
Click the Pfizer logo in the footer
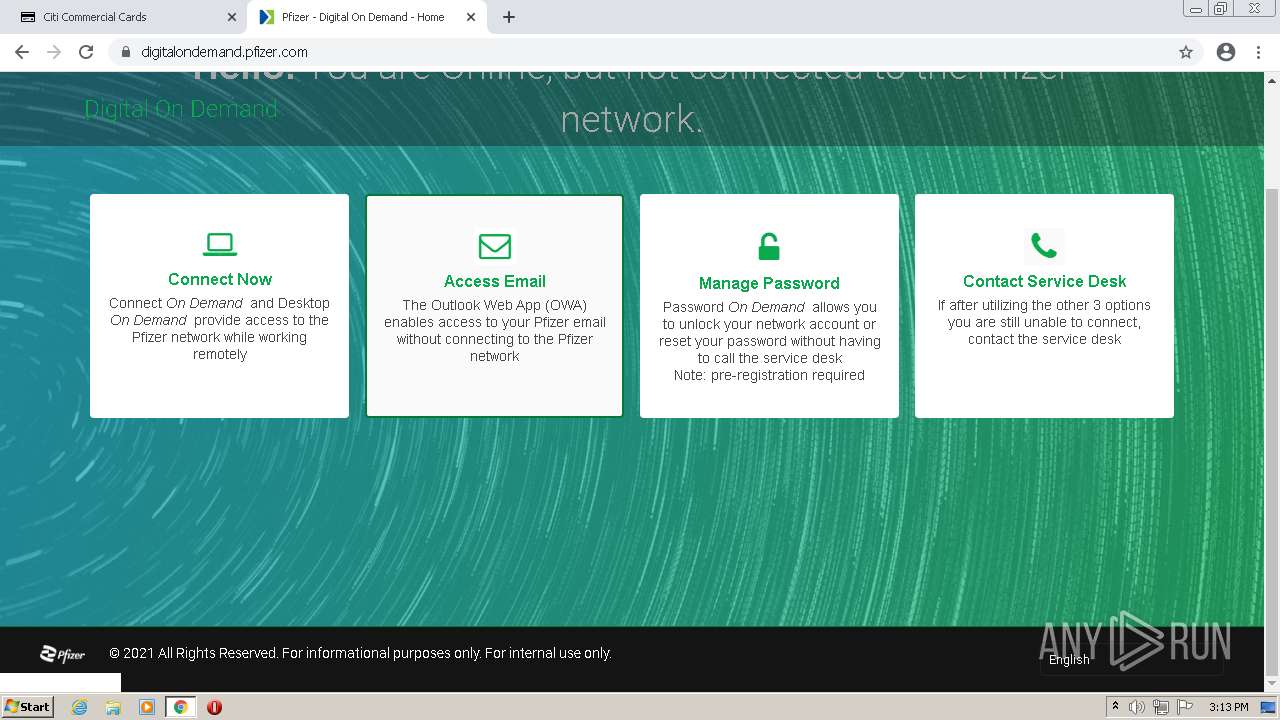62,654
